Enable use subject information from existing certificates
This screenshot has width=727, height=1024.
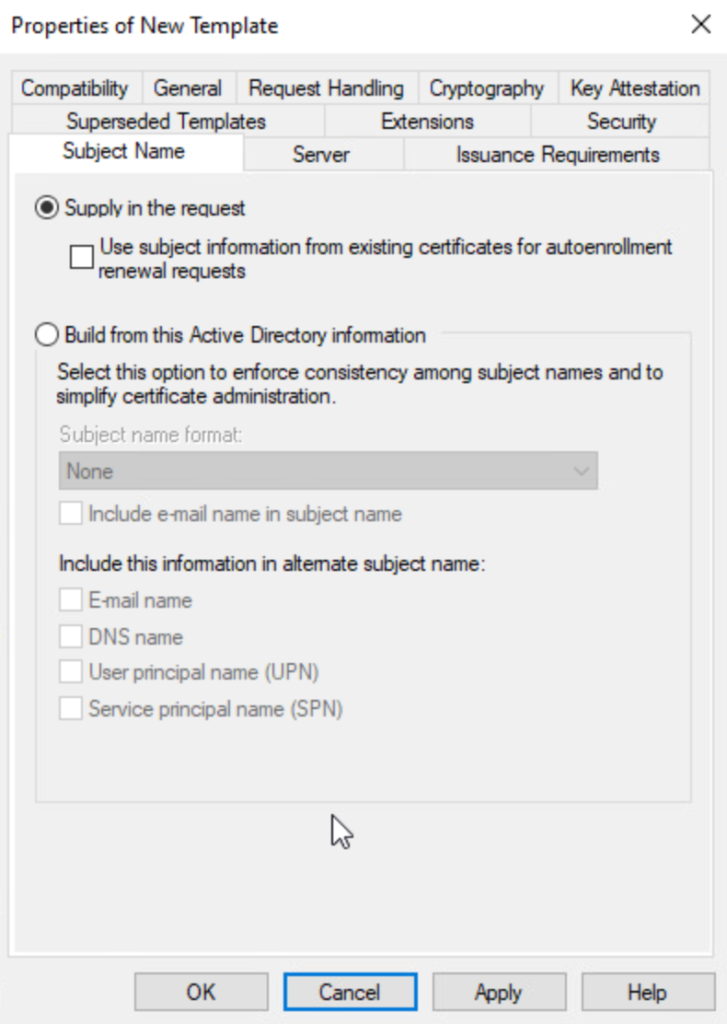click(81, 258)
